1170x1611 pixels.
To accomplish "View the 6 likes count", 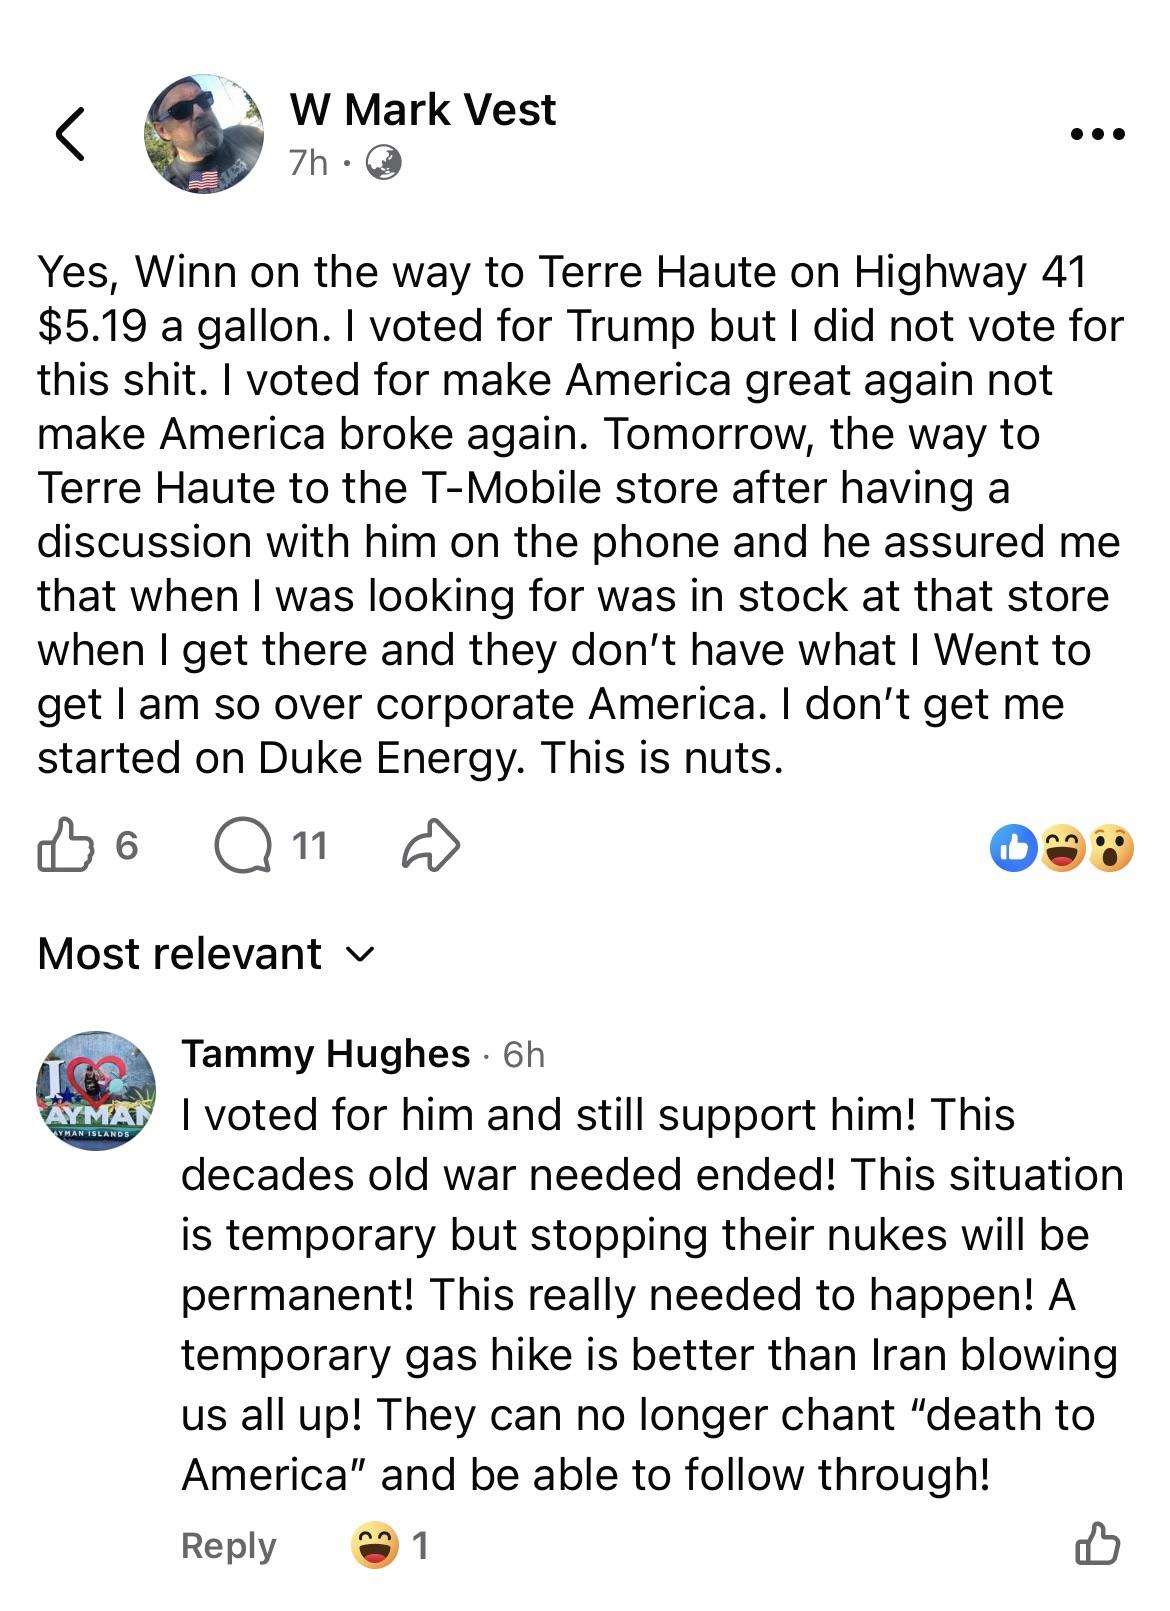I will 126,846.
